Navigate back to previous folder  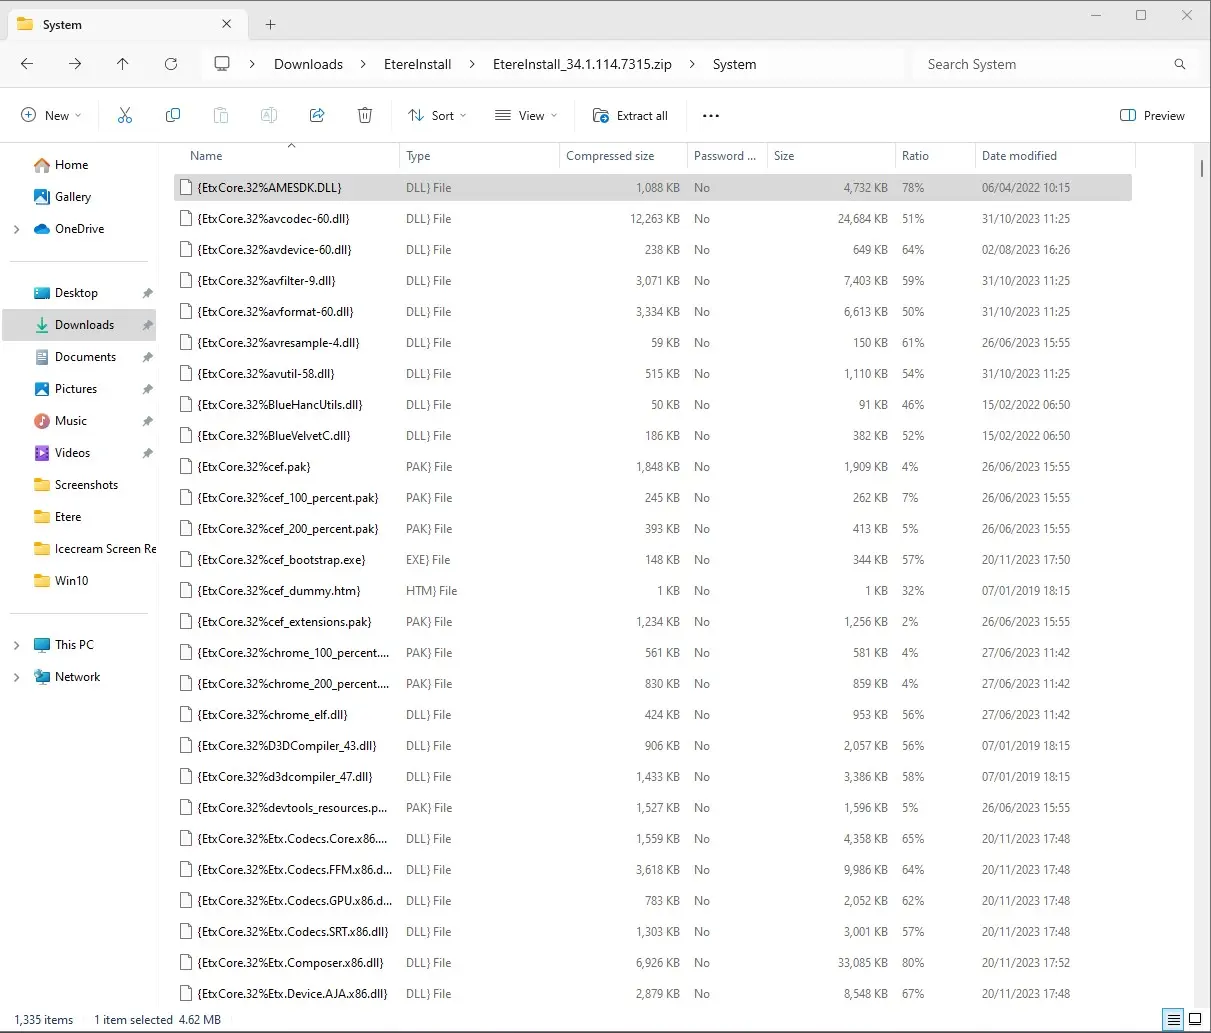pyautogui.click(x=27, y=64)
